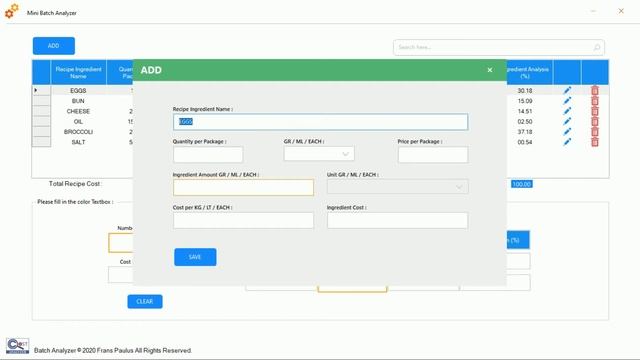Screen dimensions: 640x360
Task: Click the edit pencil icon for BROCCOLI row
Action: [567, 131]
